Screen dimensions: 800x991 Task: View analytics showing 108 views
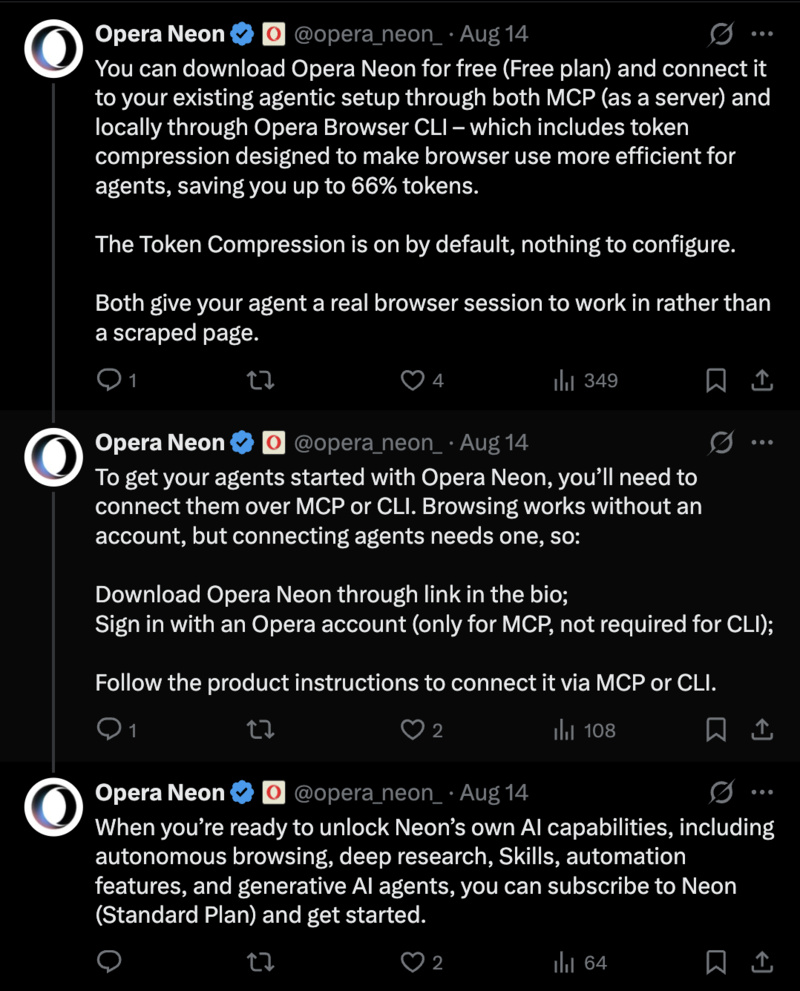coord(584,731)
